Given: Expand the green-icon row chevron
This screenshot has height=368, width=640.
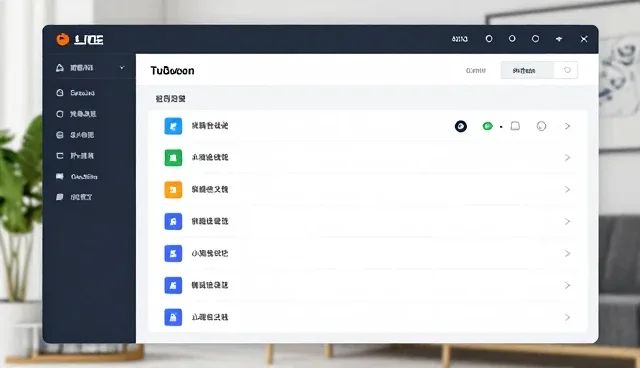Looking at the screenshot, I should (567, 157).
